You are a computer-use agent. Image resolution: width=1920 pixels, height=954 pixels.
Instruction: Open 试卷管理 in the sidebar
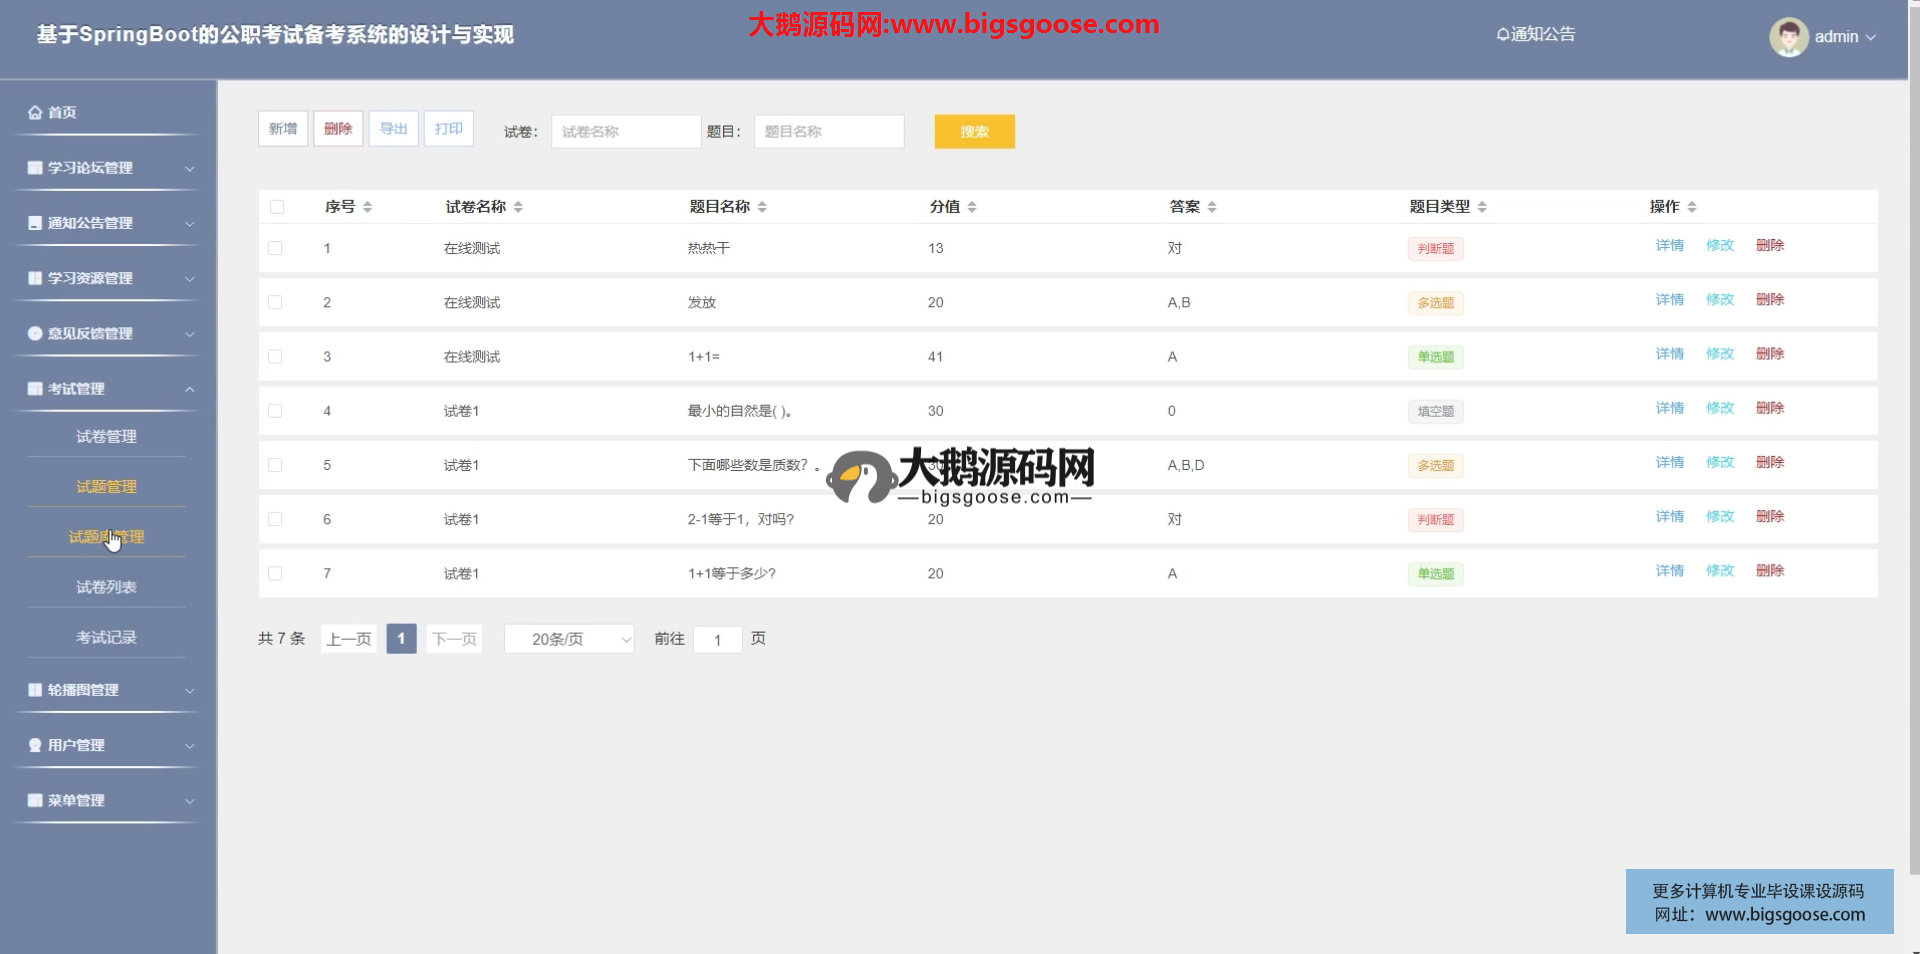(106, 437)
